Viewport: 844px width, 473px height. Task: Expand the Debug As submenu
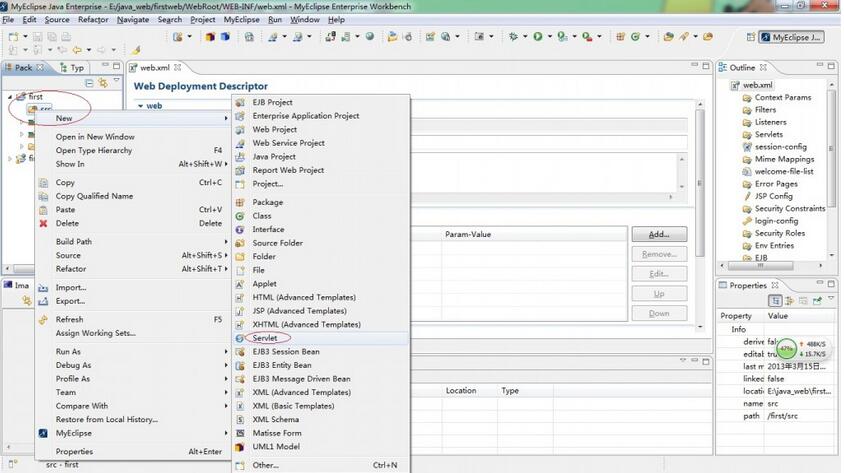(226, 365)
